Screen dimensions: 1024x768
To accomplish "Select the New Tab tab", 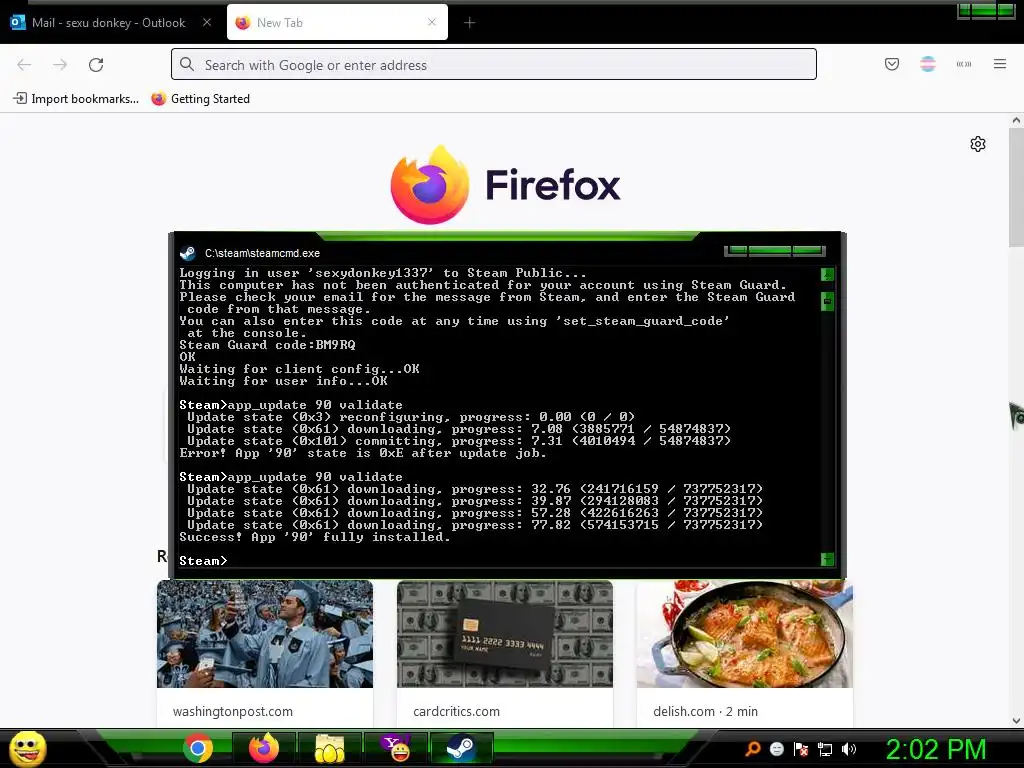I will [x=337, y=23].
